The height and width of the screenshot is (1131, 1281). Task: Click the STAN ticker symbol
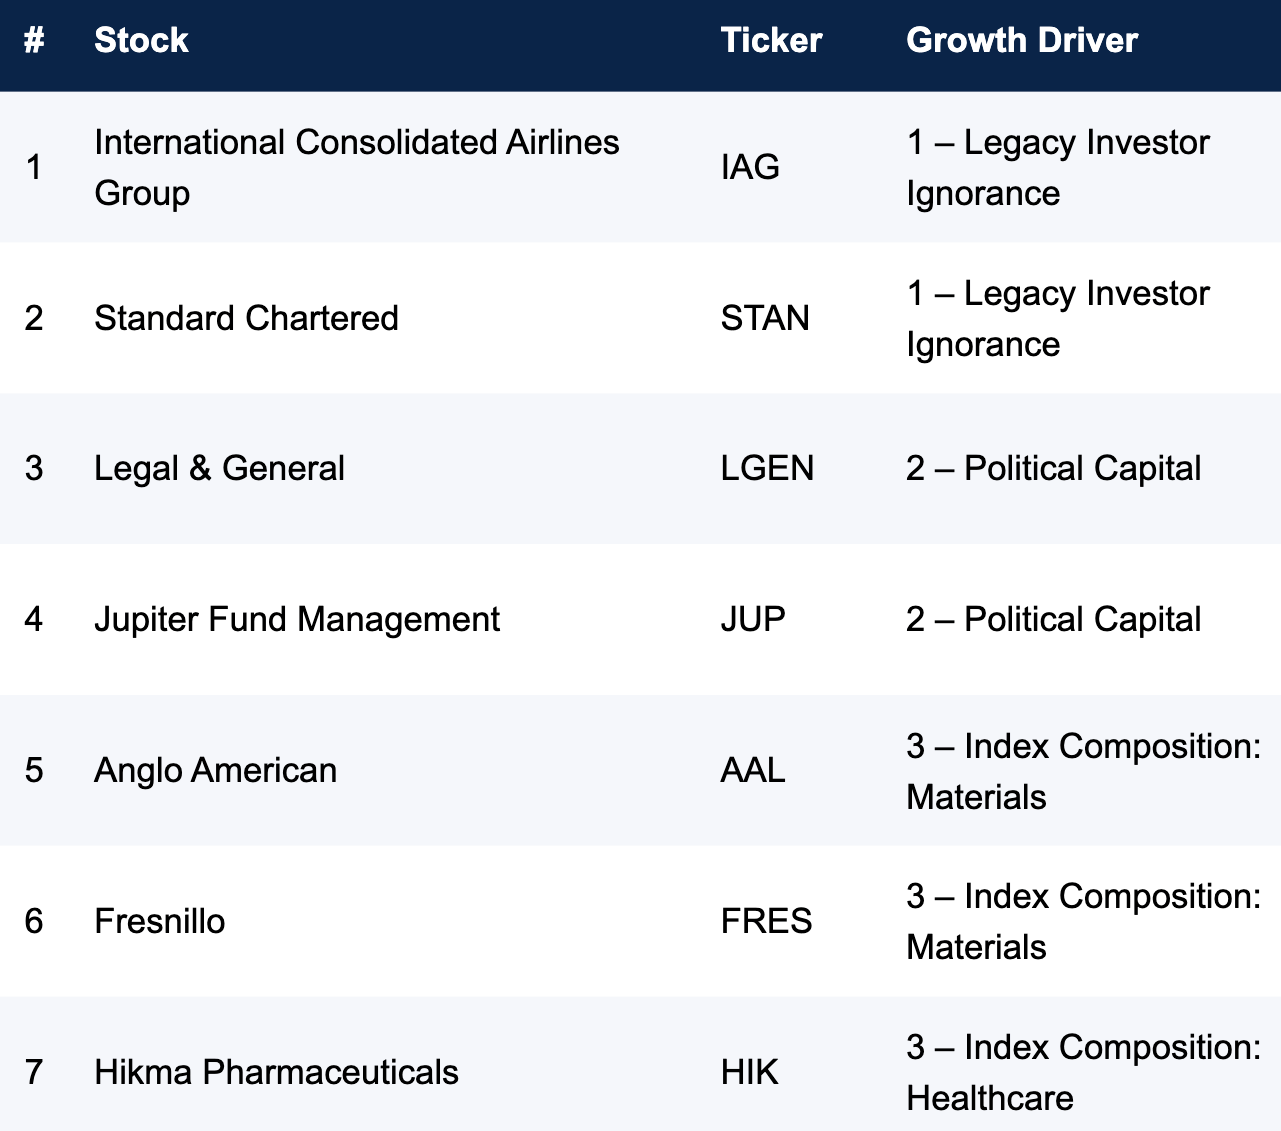coord(765,318)
